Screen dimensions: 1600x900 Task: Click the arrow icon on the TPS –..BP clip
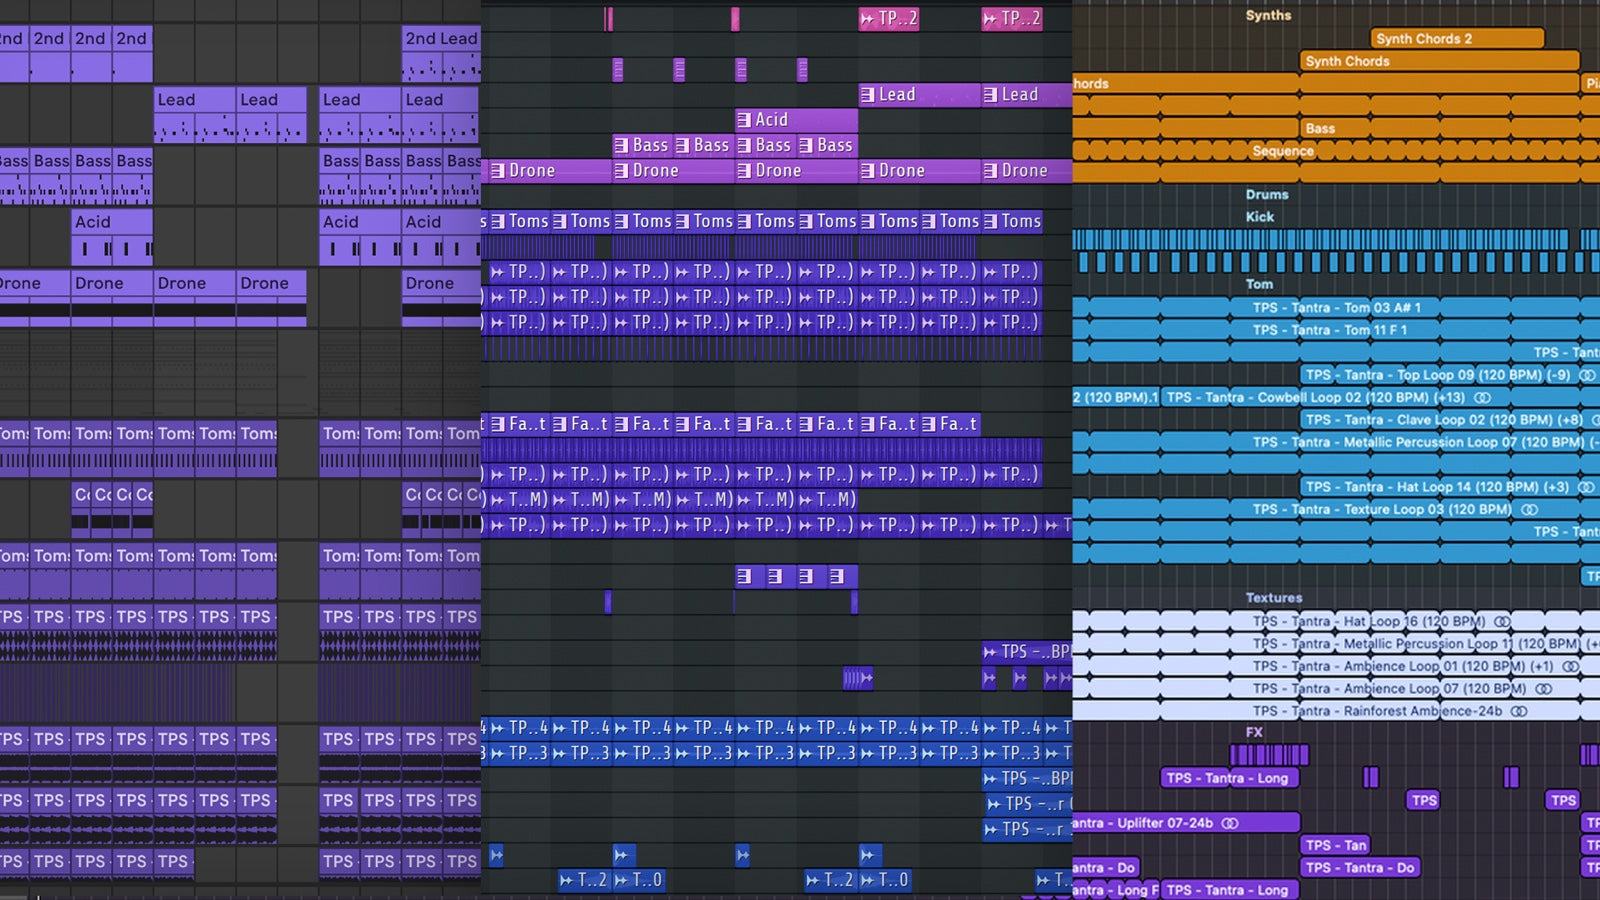coord(988,652)
